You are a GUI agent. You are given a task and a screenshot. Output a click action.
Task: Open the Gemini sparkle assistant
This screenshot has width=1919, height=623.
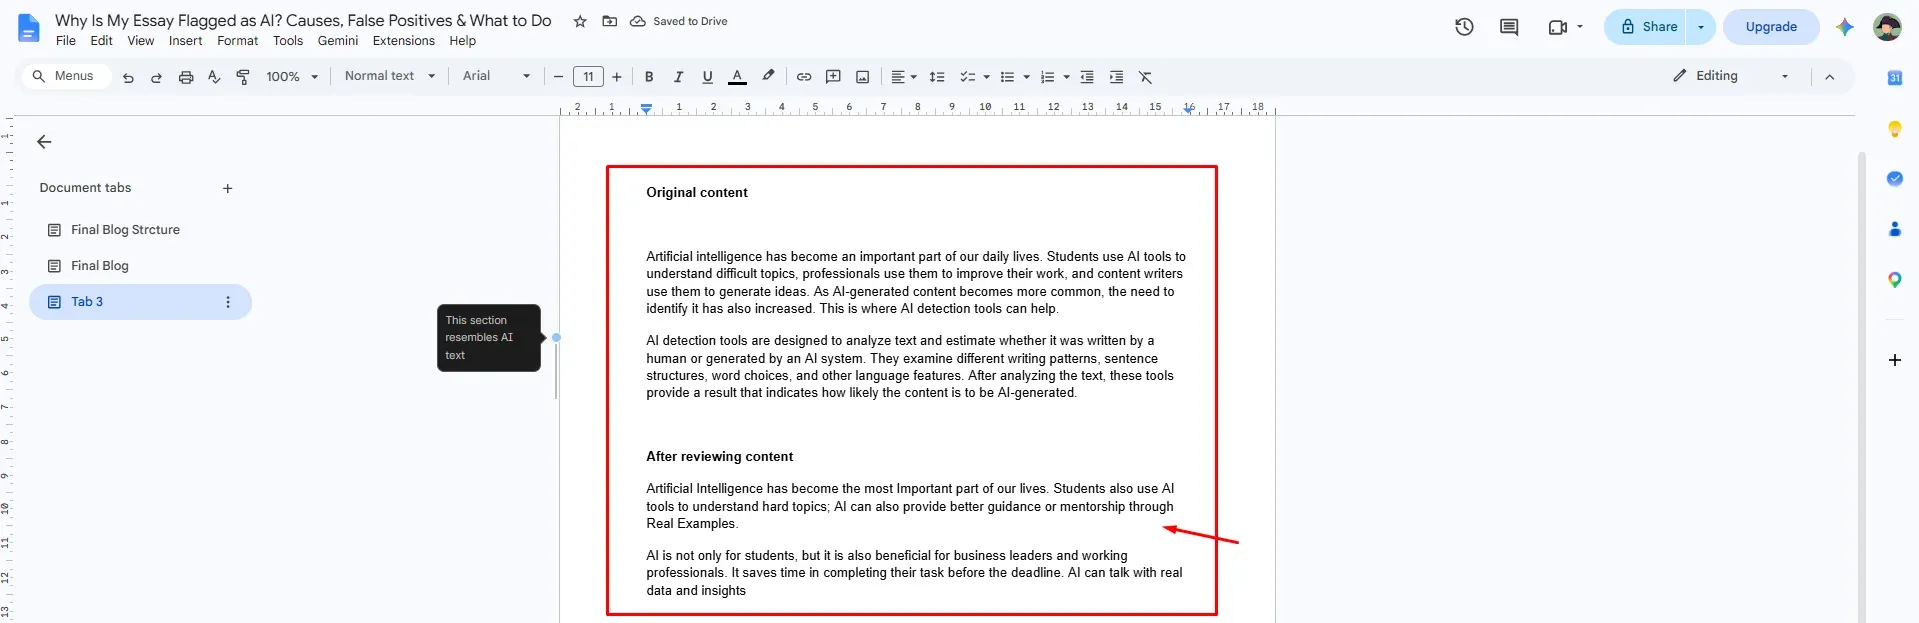[1845, 27]
